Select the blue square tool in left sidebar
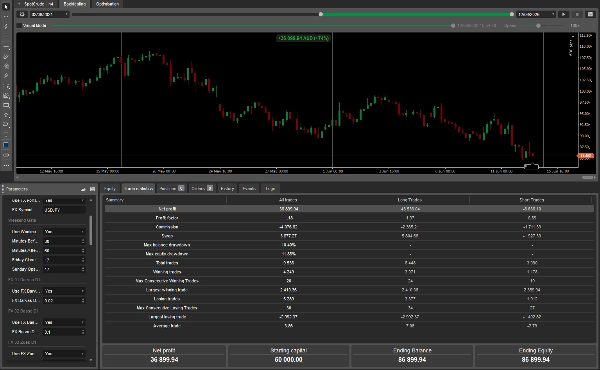Screen dimensions: 600x370 [x=6, y=145]
